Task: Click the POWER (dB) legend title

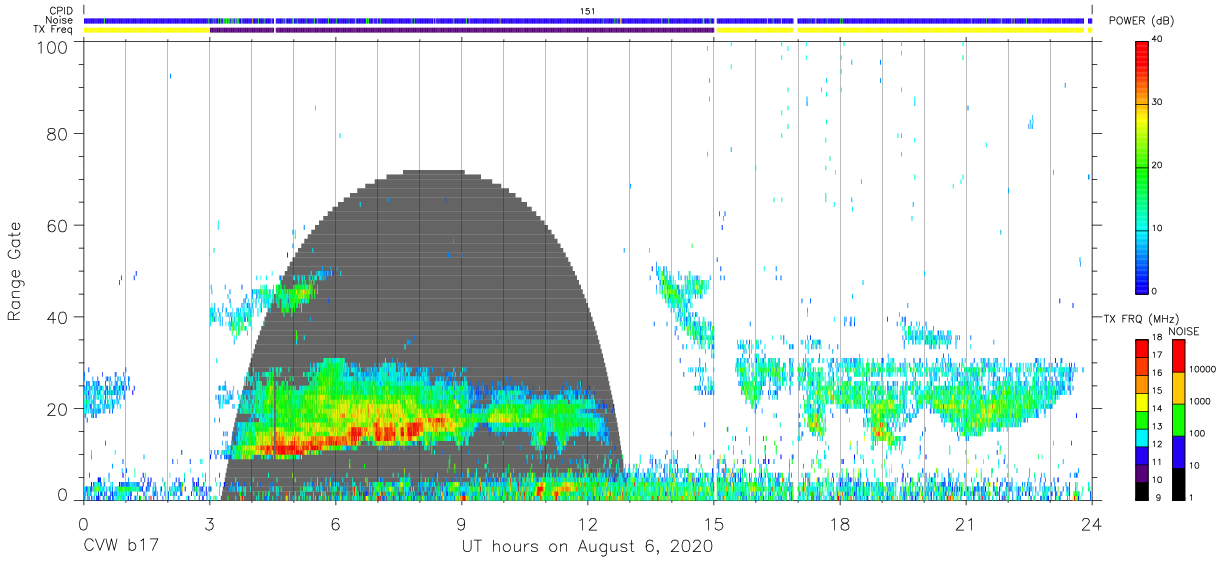Action: click(x=1142, y=21)
